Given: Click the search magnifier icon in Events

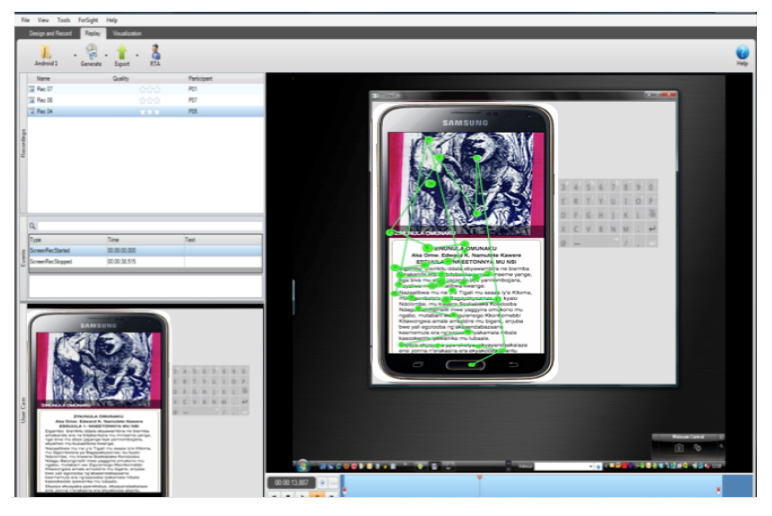Looking at the screenshot, I should click(33, 227).
